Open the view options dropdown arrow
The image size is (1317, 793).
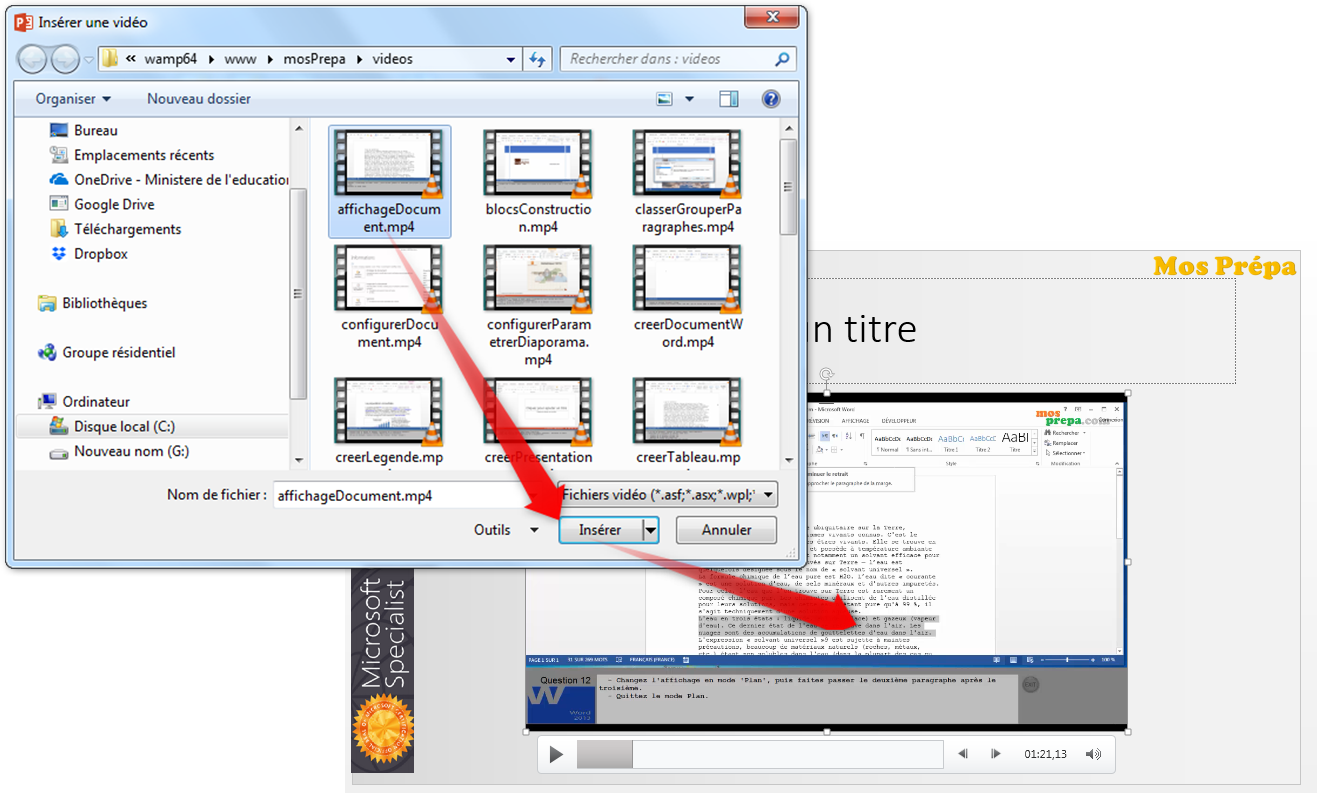click(x=690, y=99)
